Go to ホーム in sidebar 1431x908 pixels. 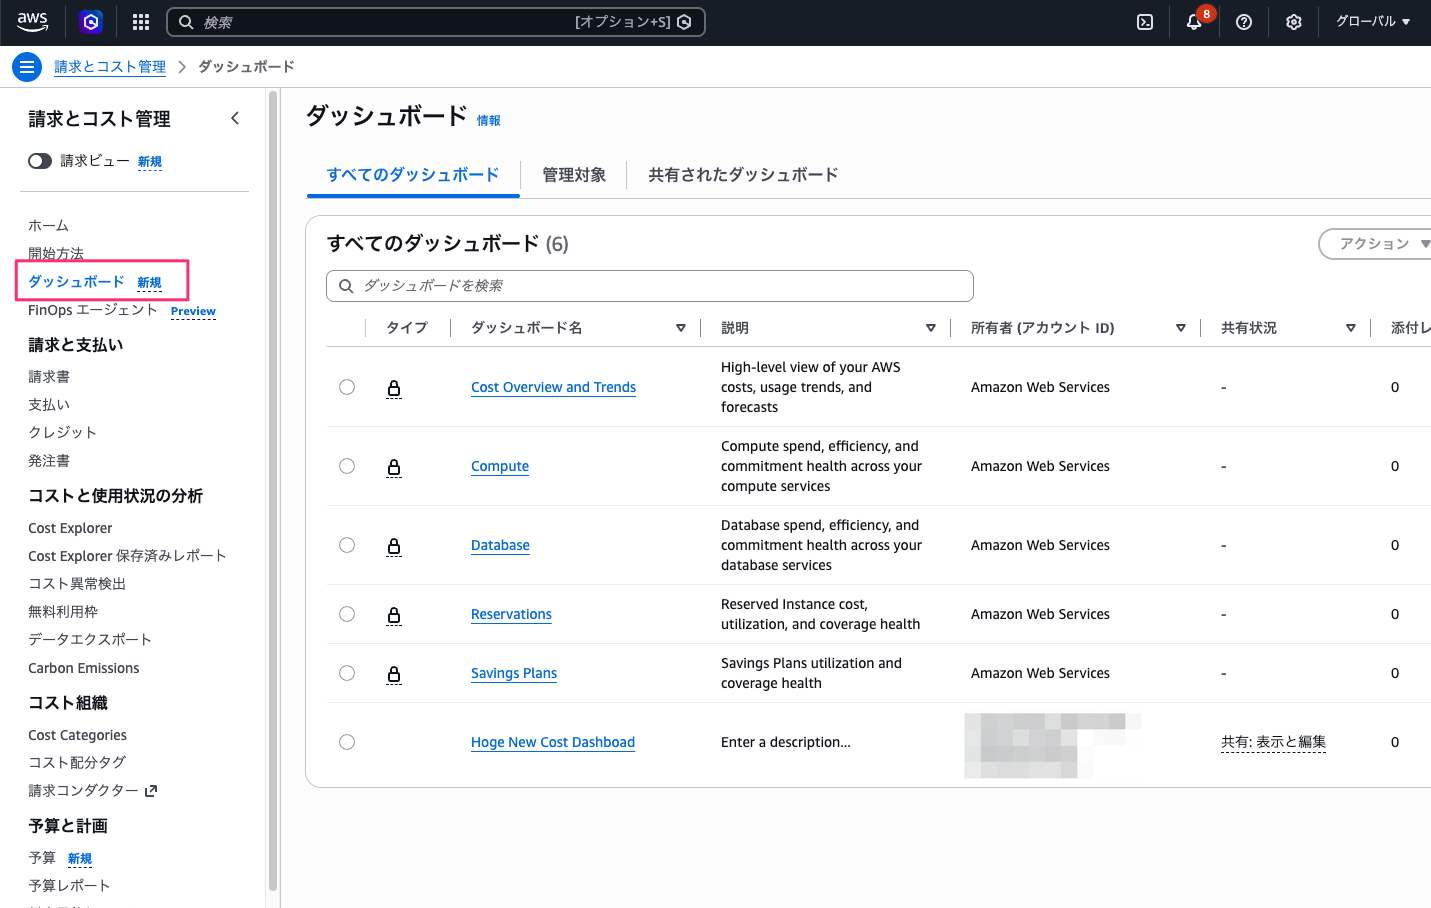click(49, 226)
